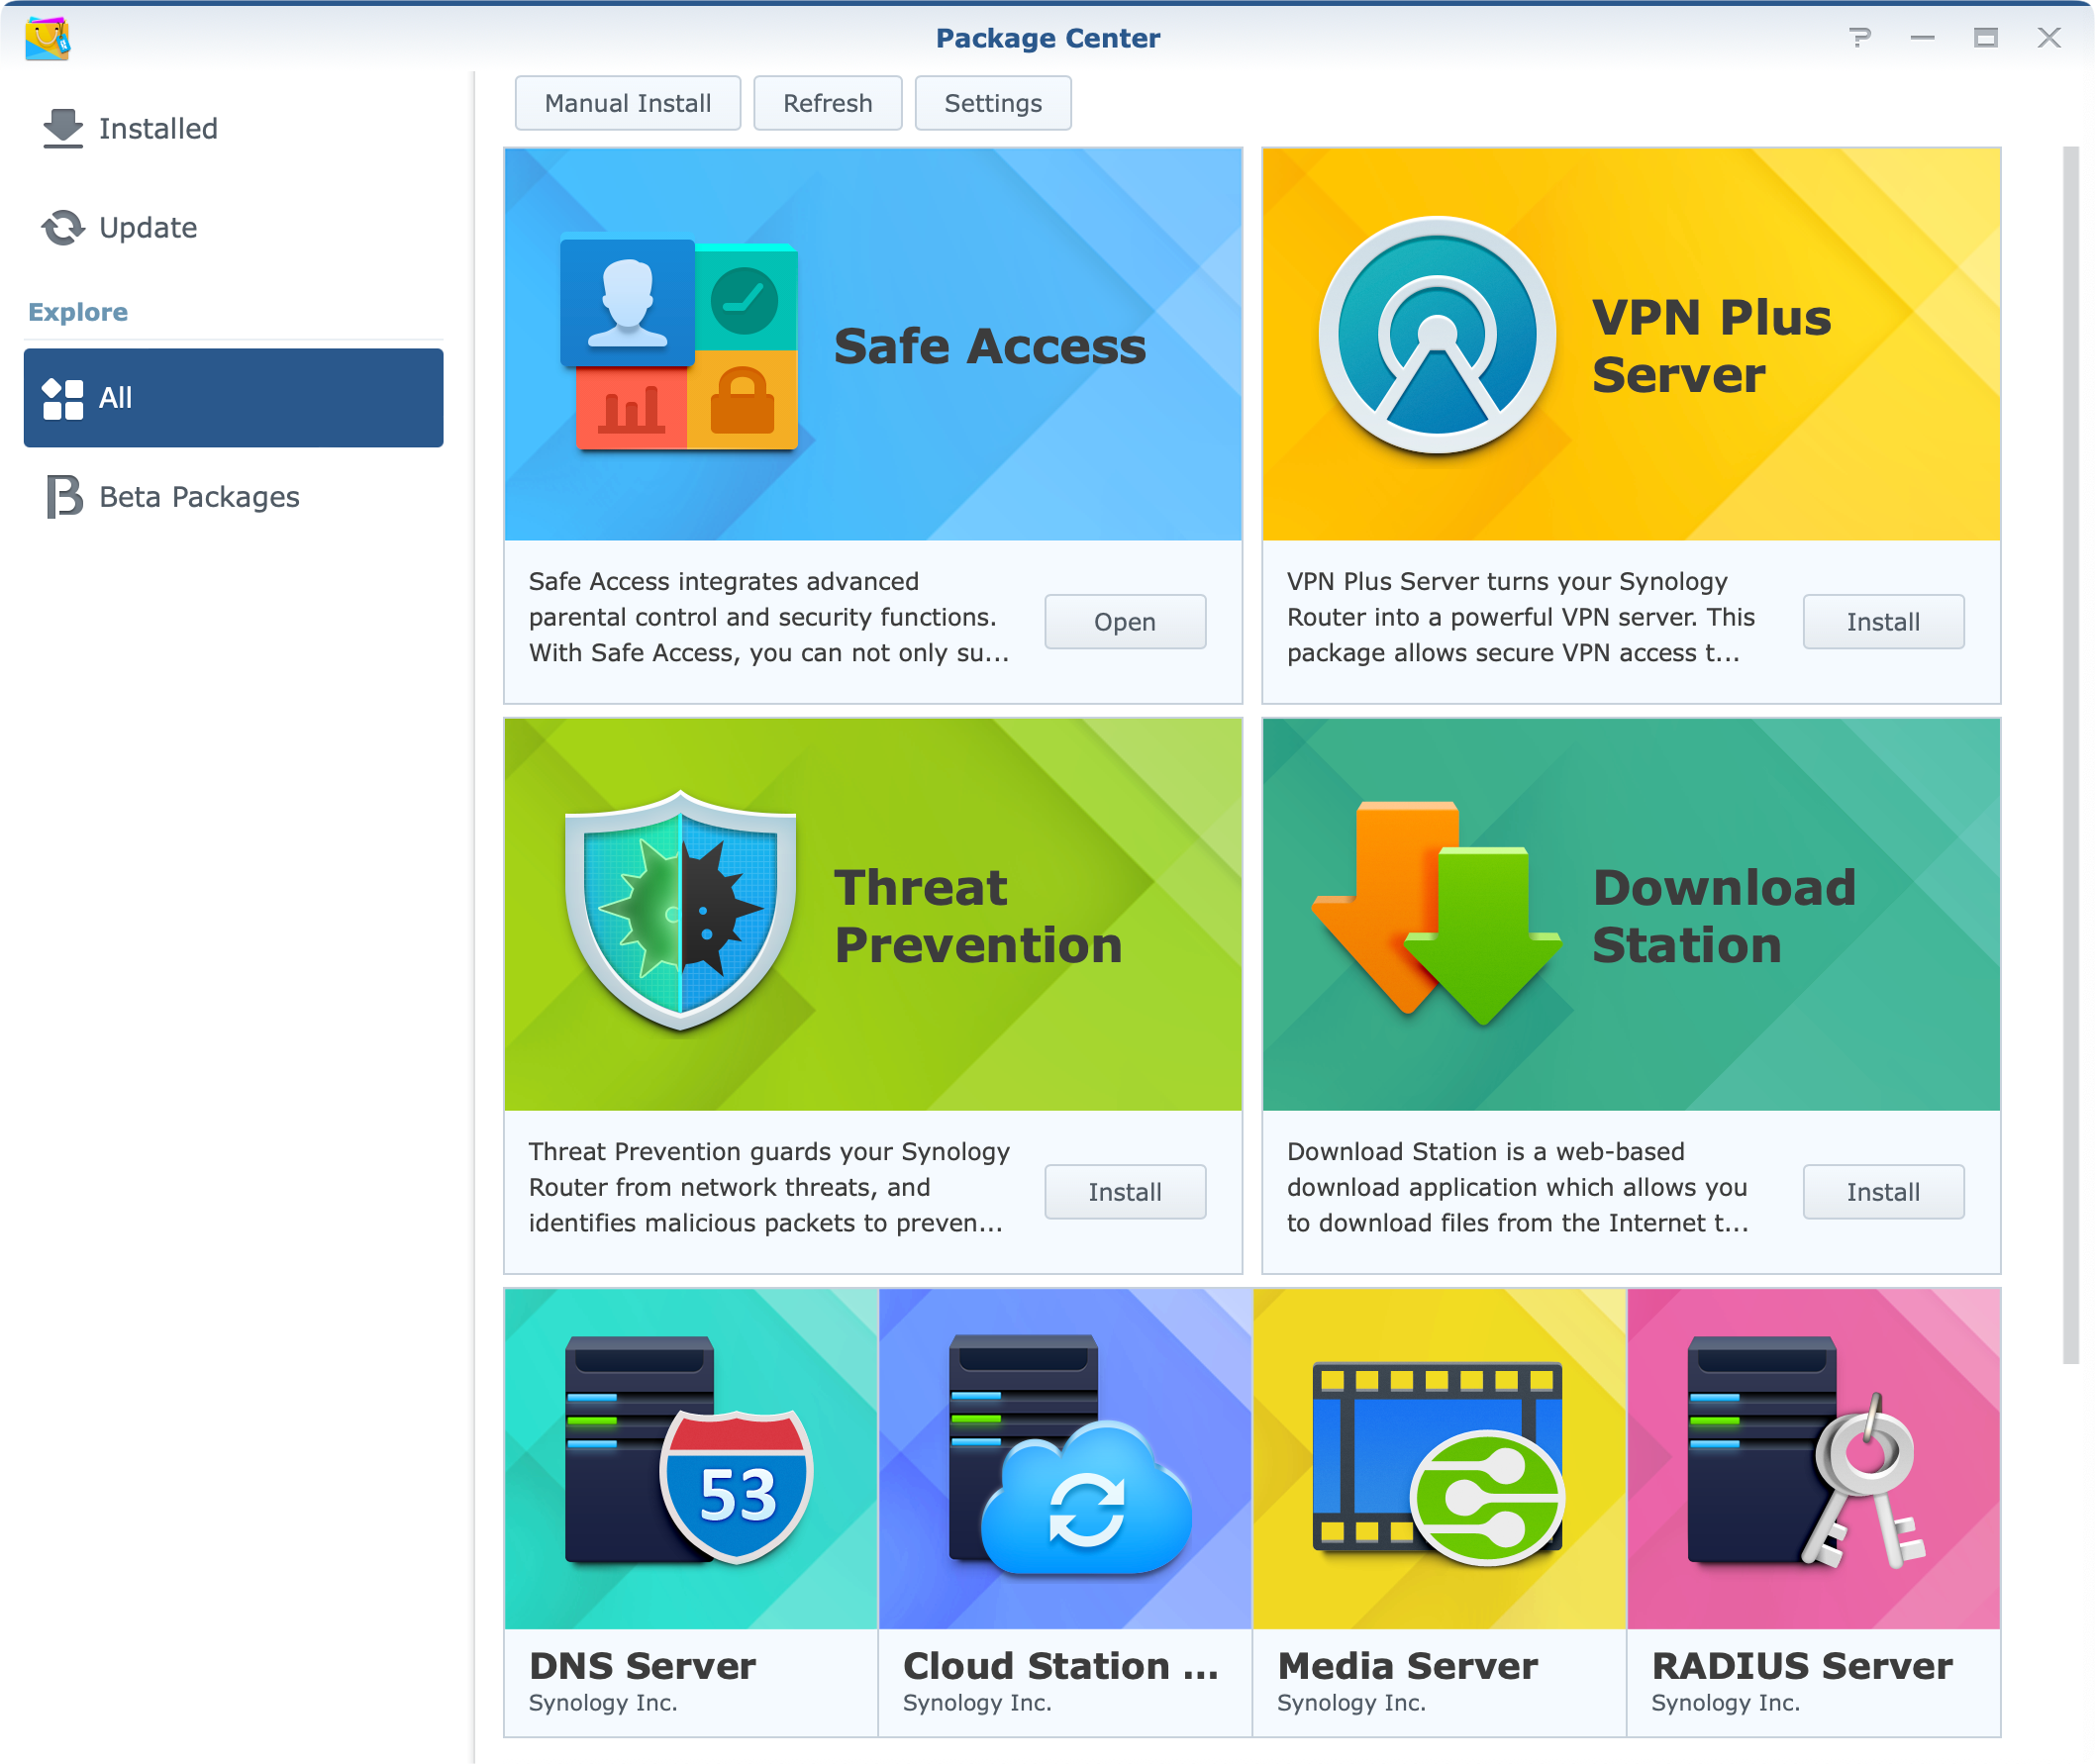This screenshot has width=2095, height=1764.
Task: Open Package Center Settings
Action: click(993, 103)
